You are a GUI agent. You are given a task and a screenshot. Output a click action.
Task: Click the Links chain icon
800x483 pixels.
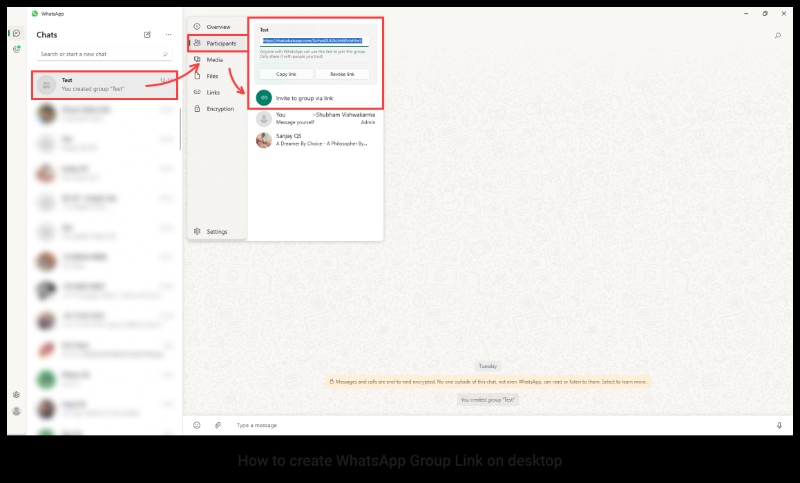coord(197,92)
